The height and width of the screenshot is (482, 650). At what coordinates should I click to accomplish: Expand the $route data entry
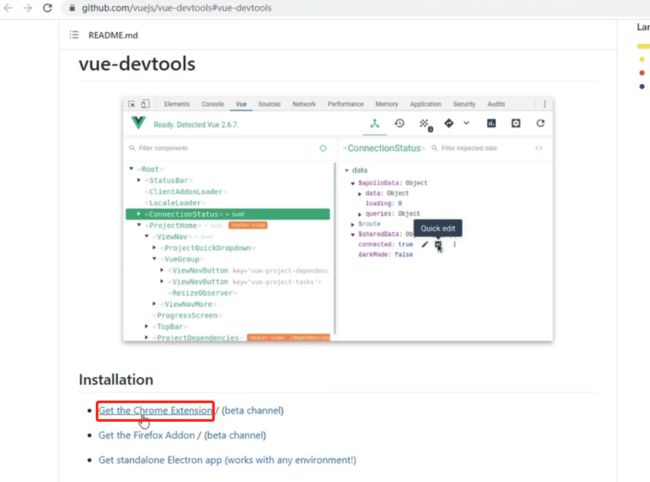point(352,224)
